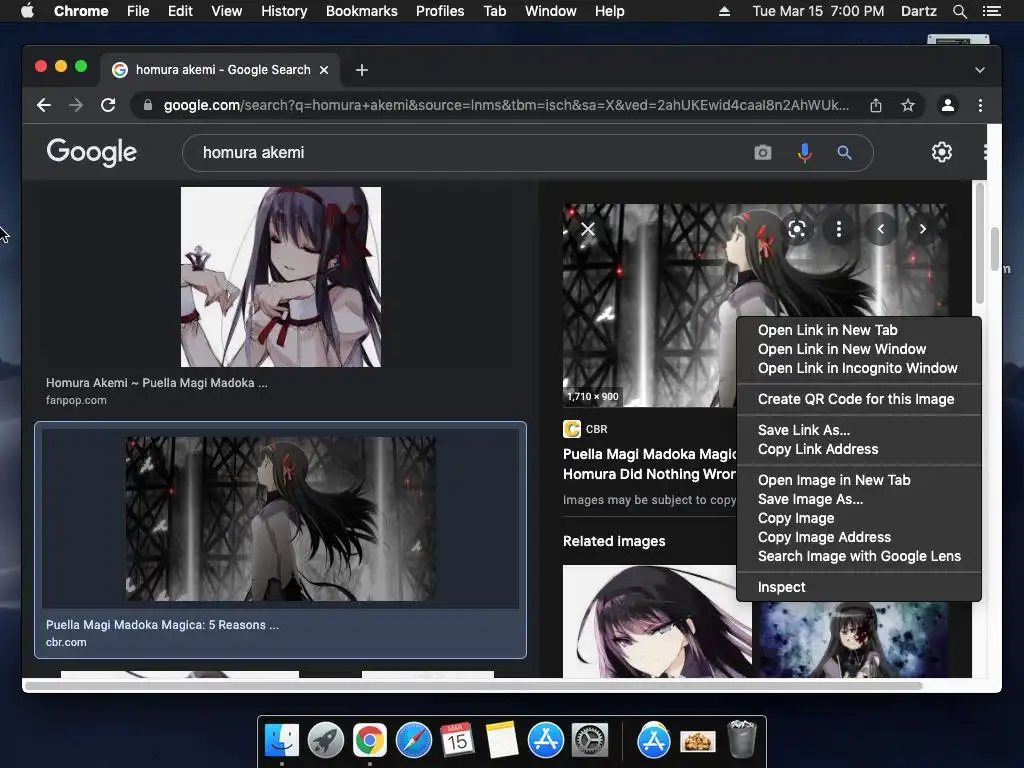
Task: Click Puella Magi Madoka Magica: 5 Reasons link
Action: [162, 625]
